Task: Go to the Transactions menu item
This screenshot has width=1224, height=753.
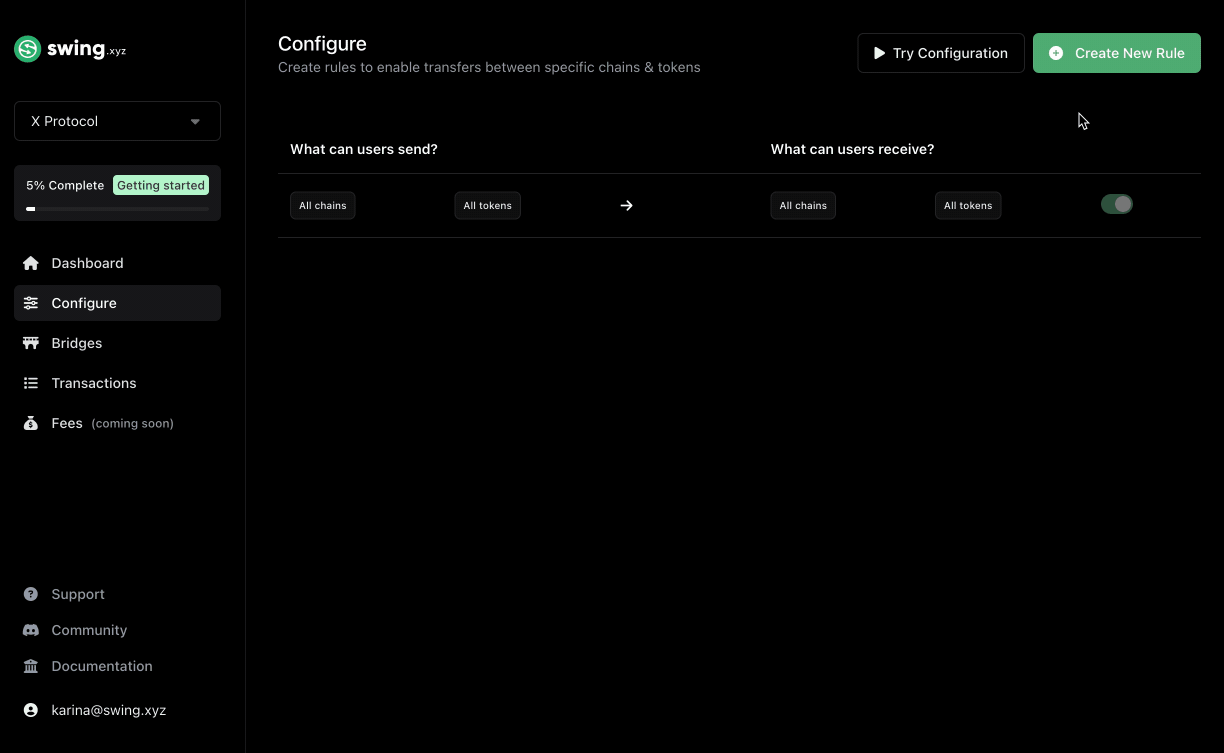Action: [94, 383]
